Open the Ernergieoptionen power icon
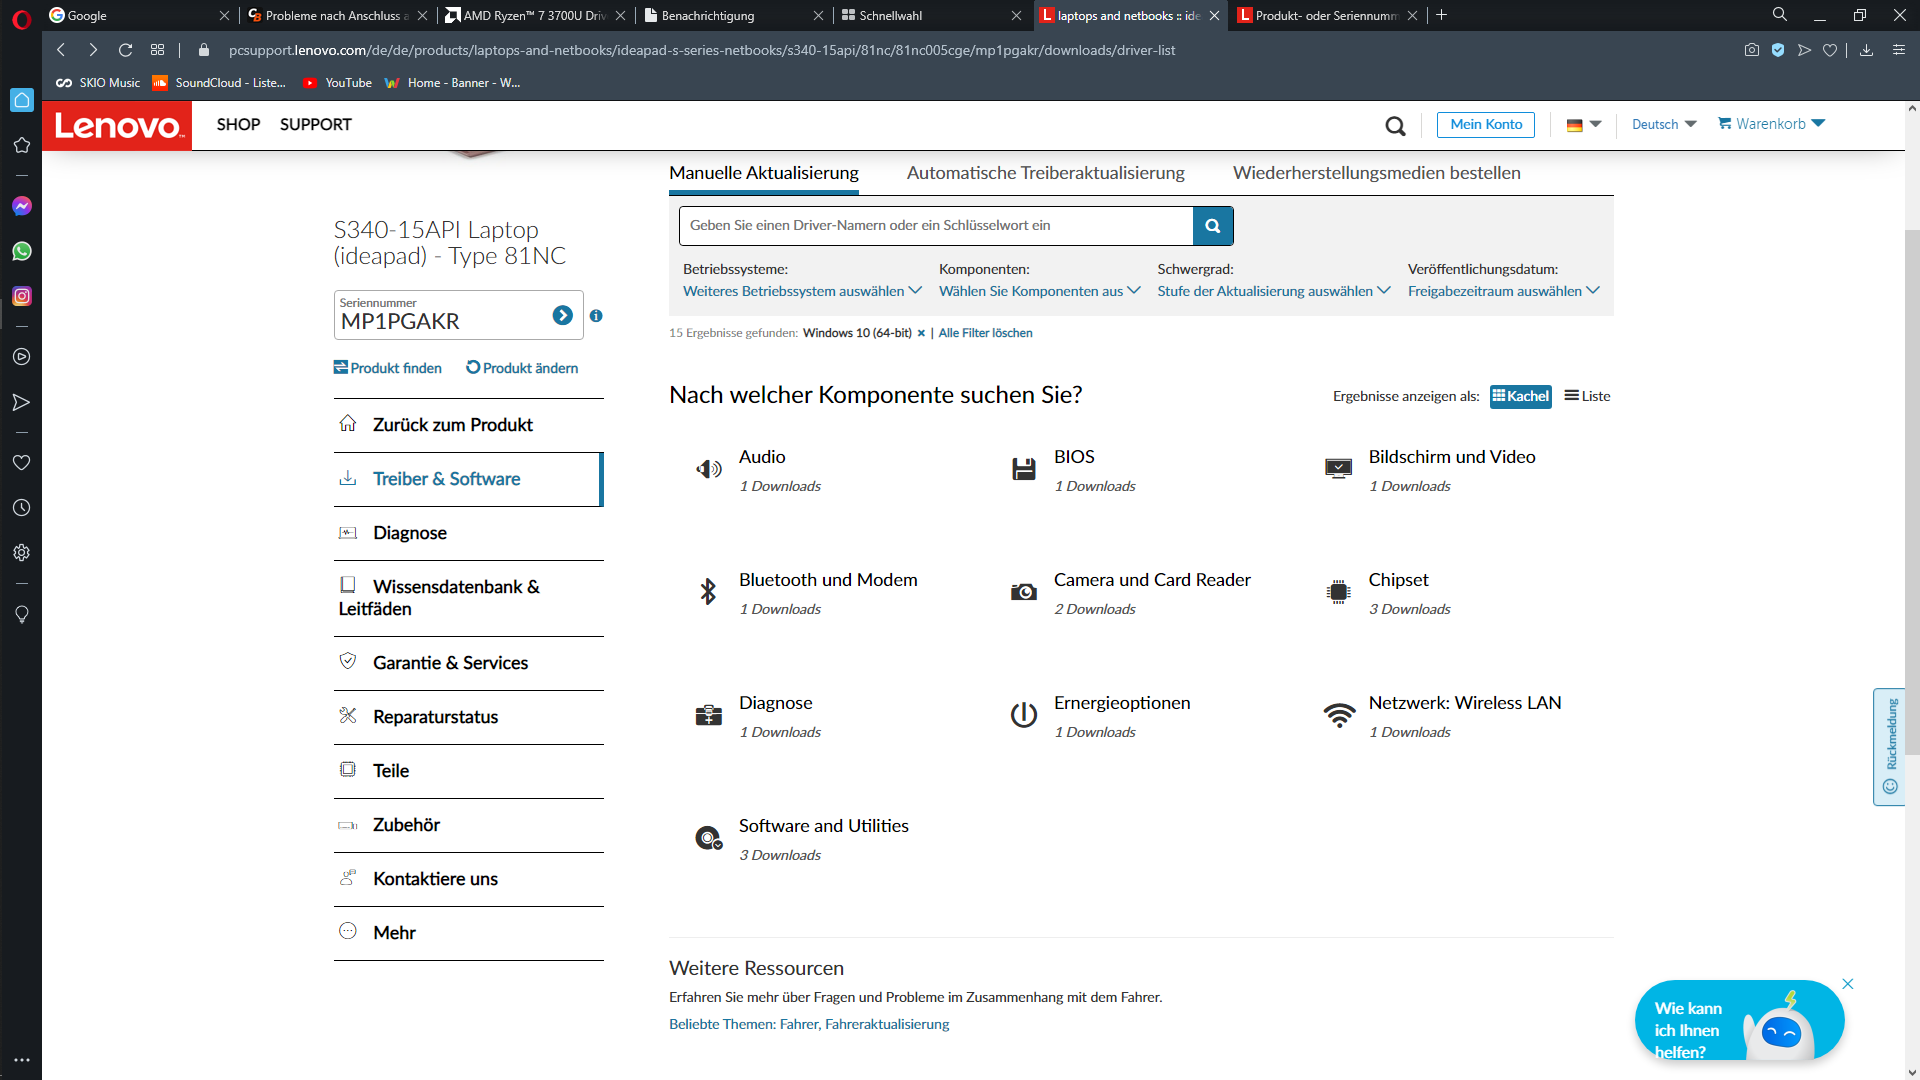 (1023, 715)
